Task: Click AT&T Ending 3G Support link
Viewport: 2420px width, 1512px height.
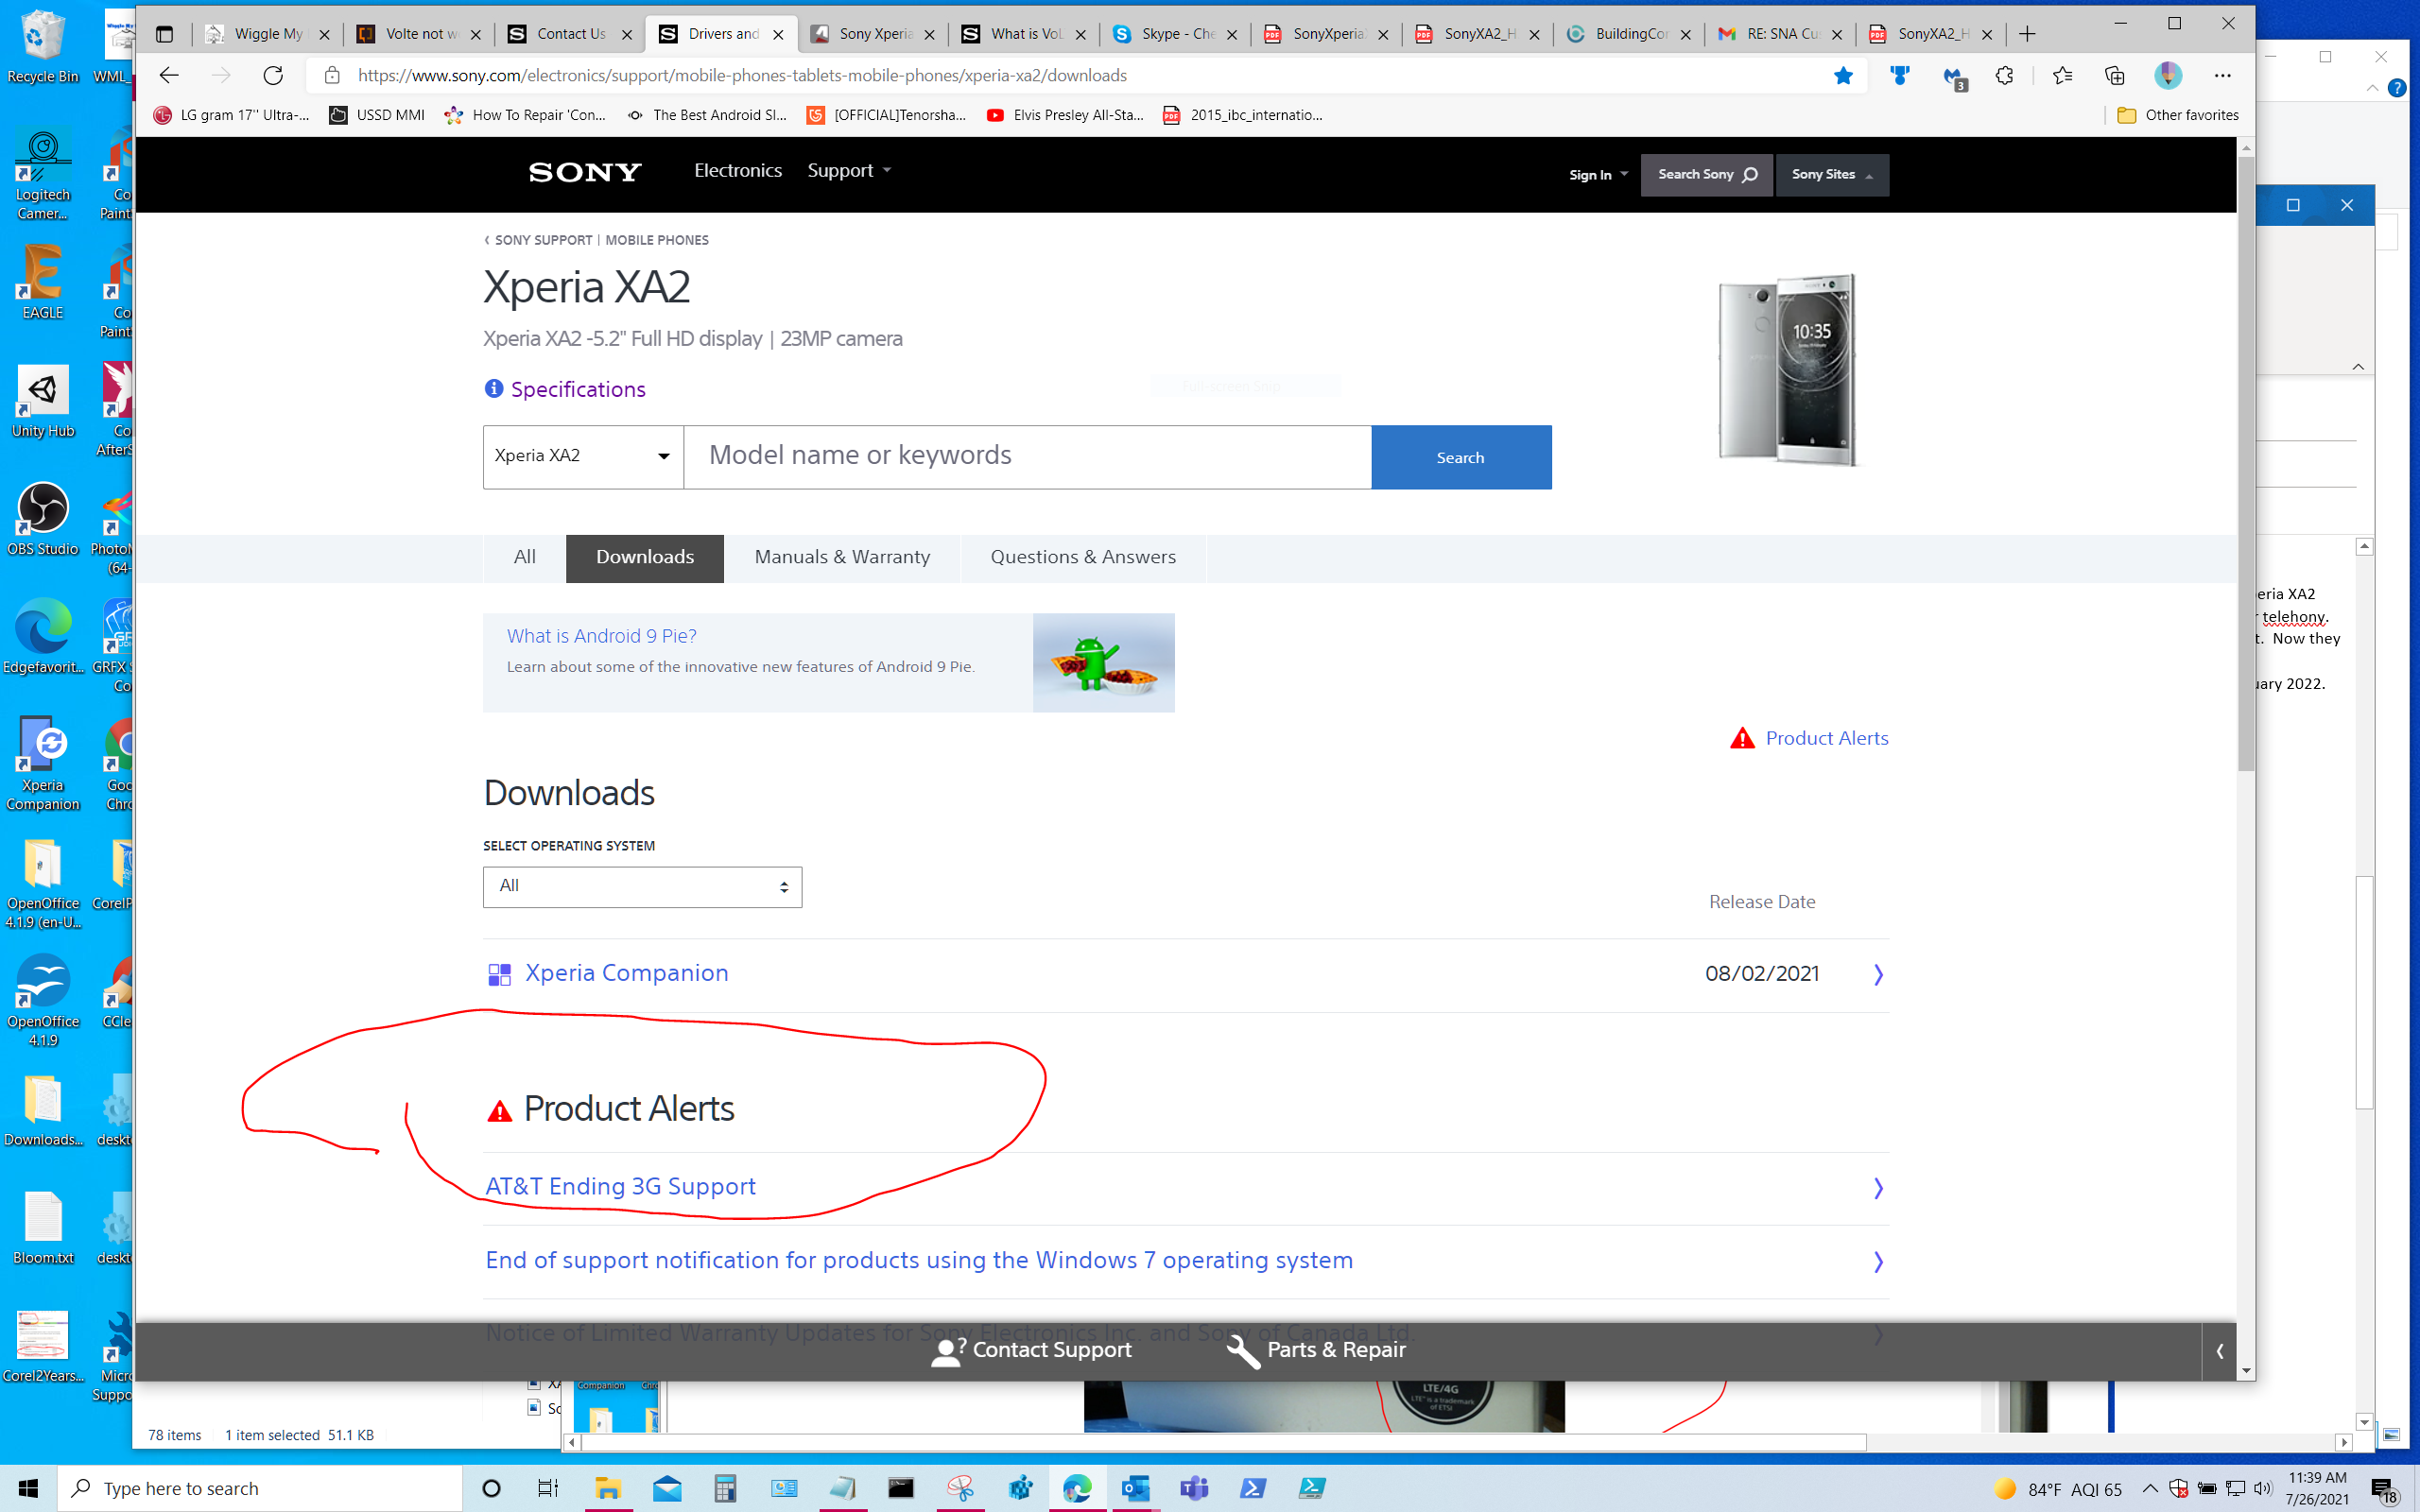Action: 620,1186
